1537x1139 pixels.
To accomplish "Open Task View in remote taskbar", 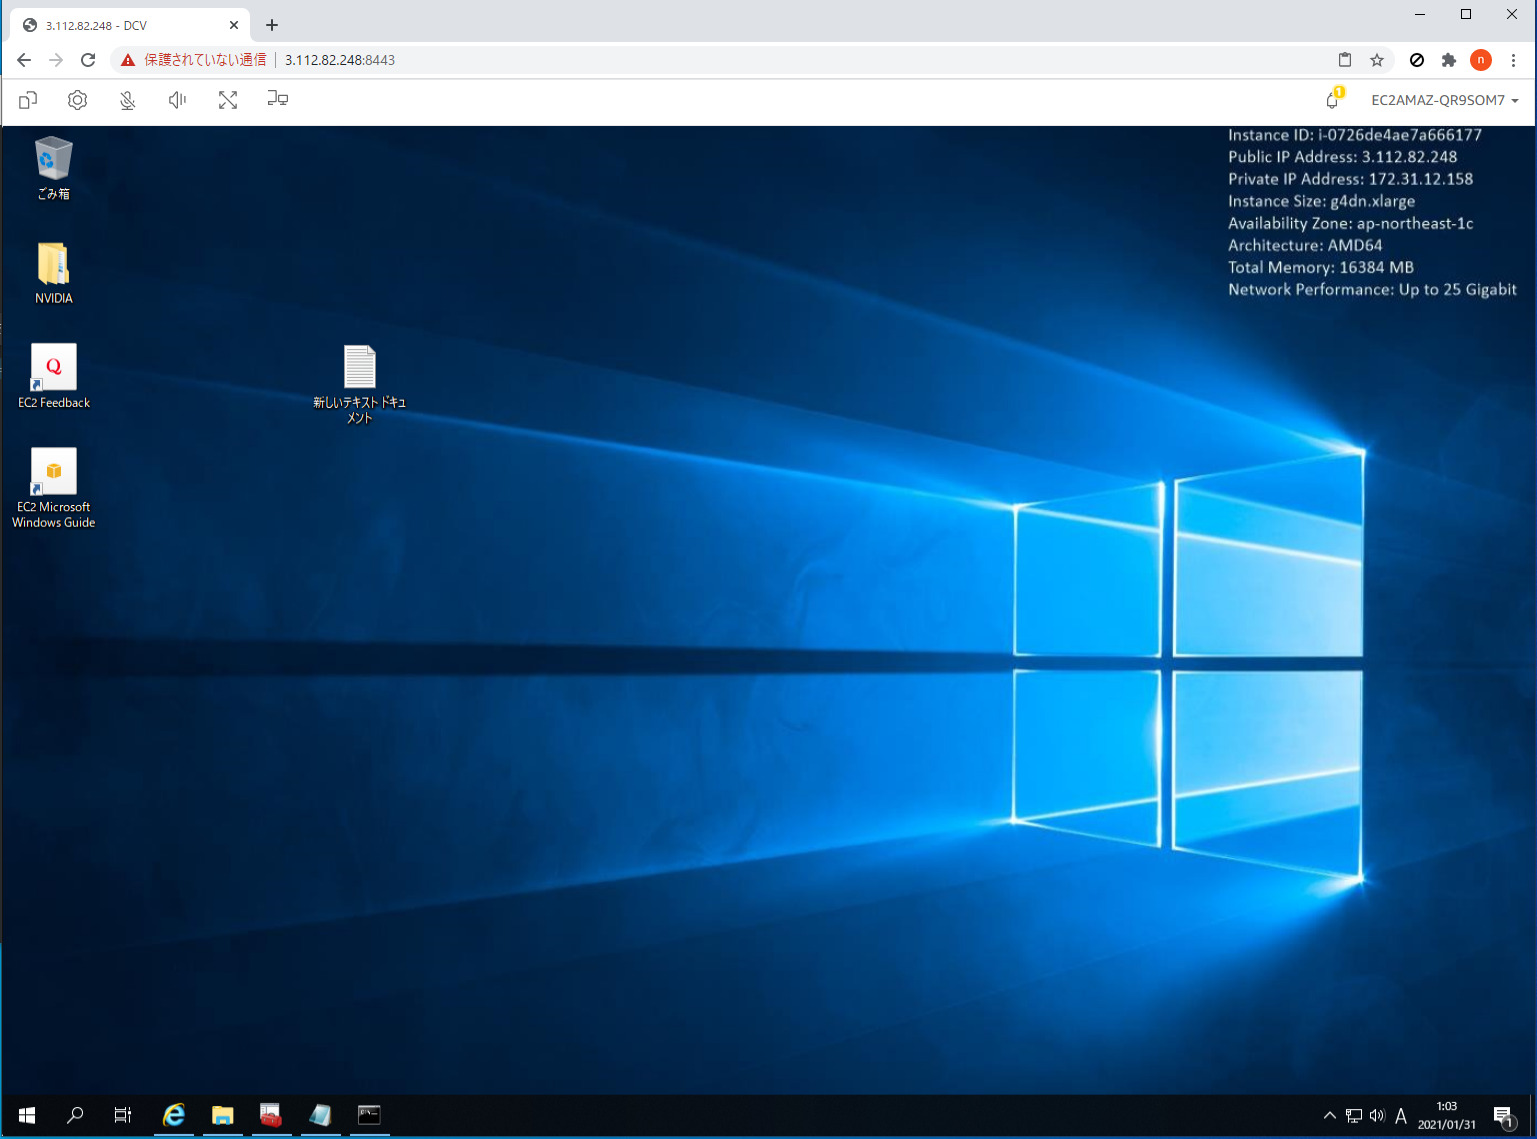I will click(x=123, y=1115).
